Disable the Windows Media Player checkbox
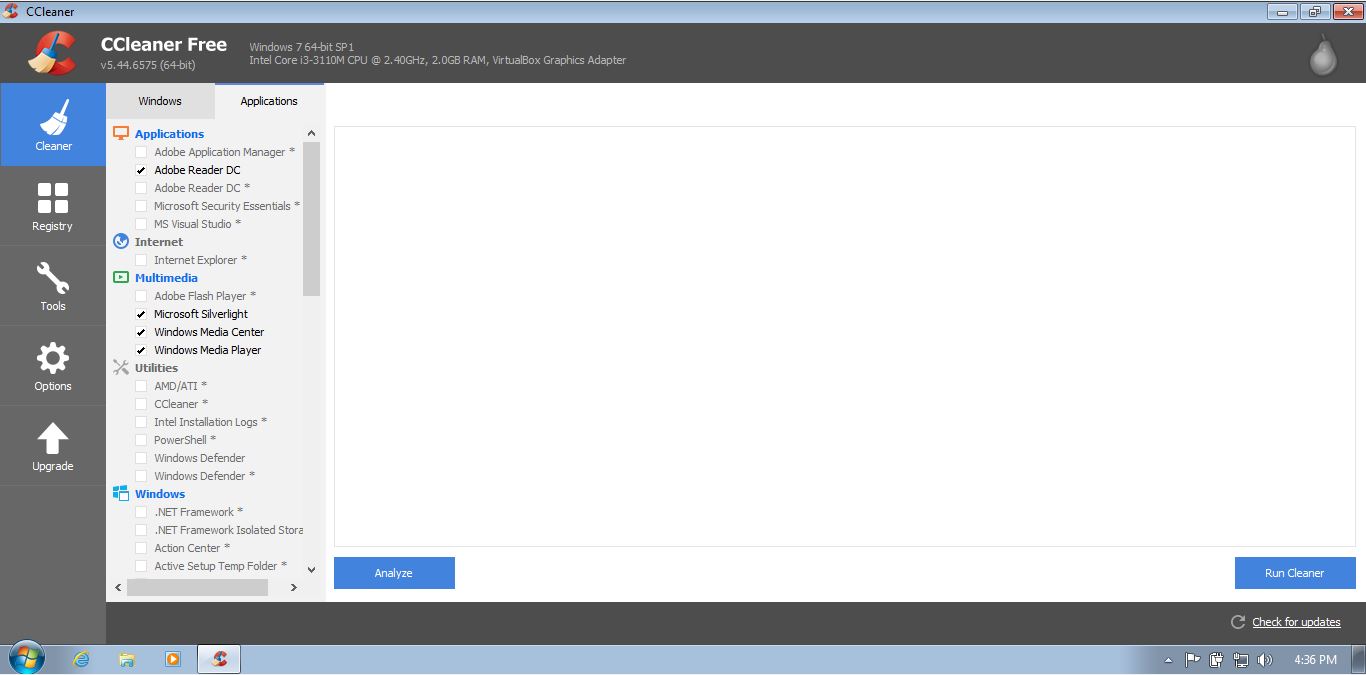This screenshot has width=1366, height=675. (141, 349)
